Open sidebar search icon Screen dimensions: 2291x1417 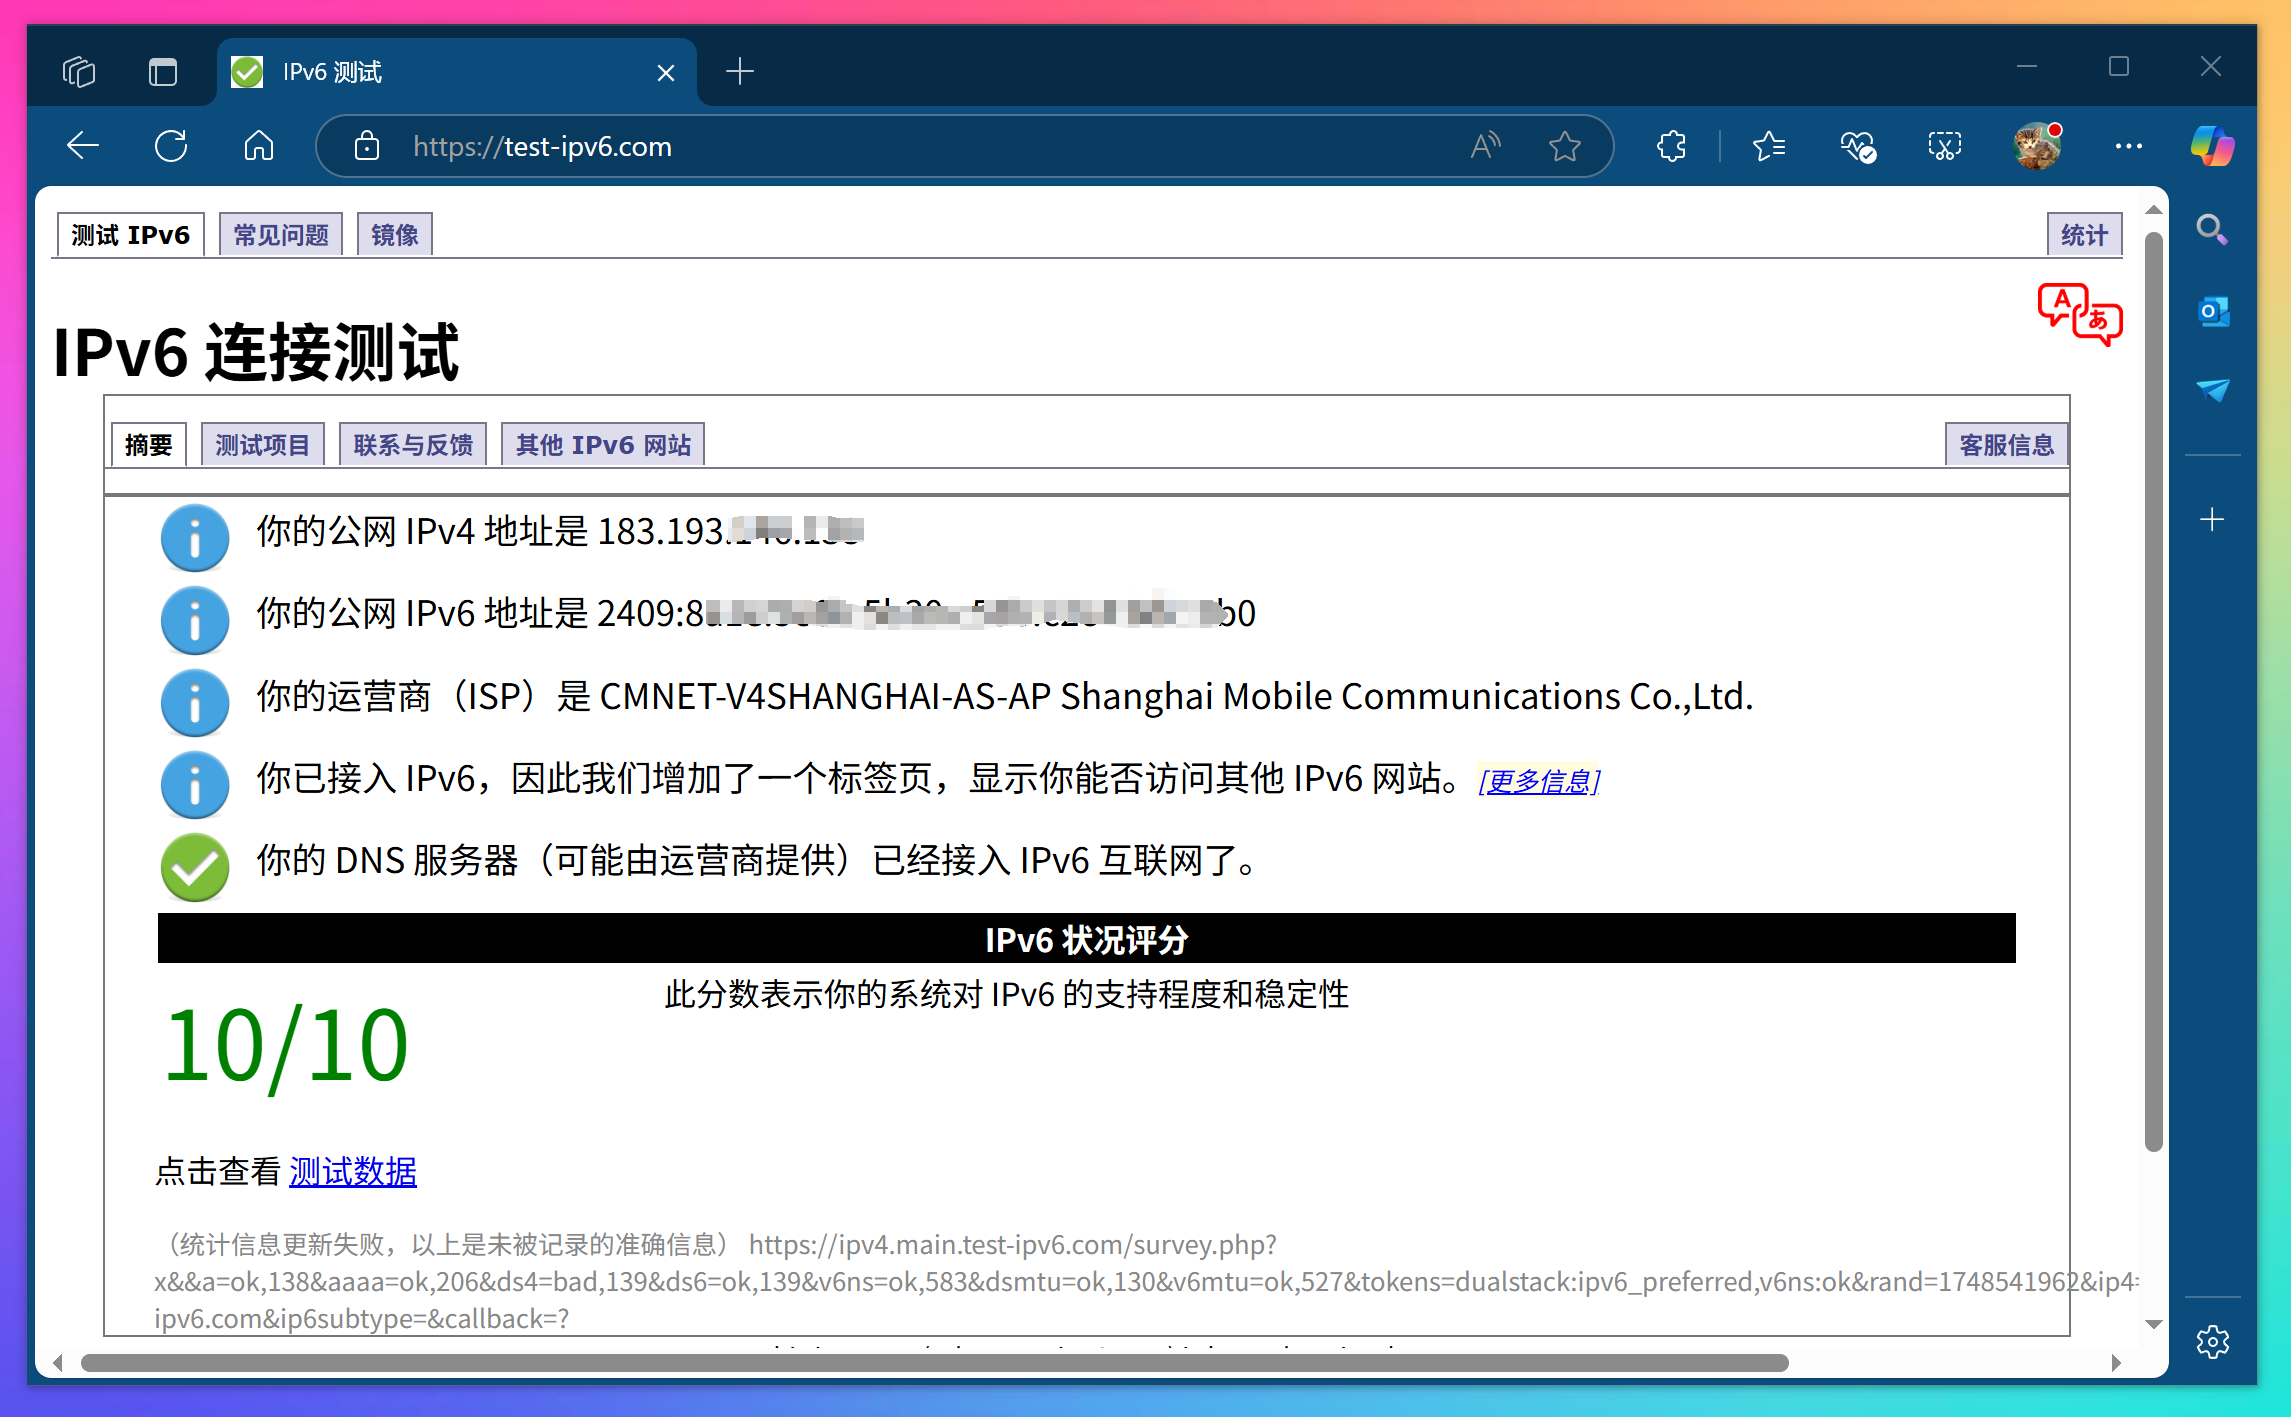(x=2212, y=230)
